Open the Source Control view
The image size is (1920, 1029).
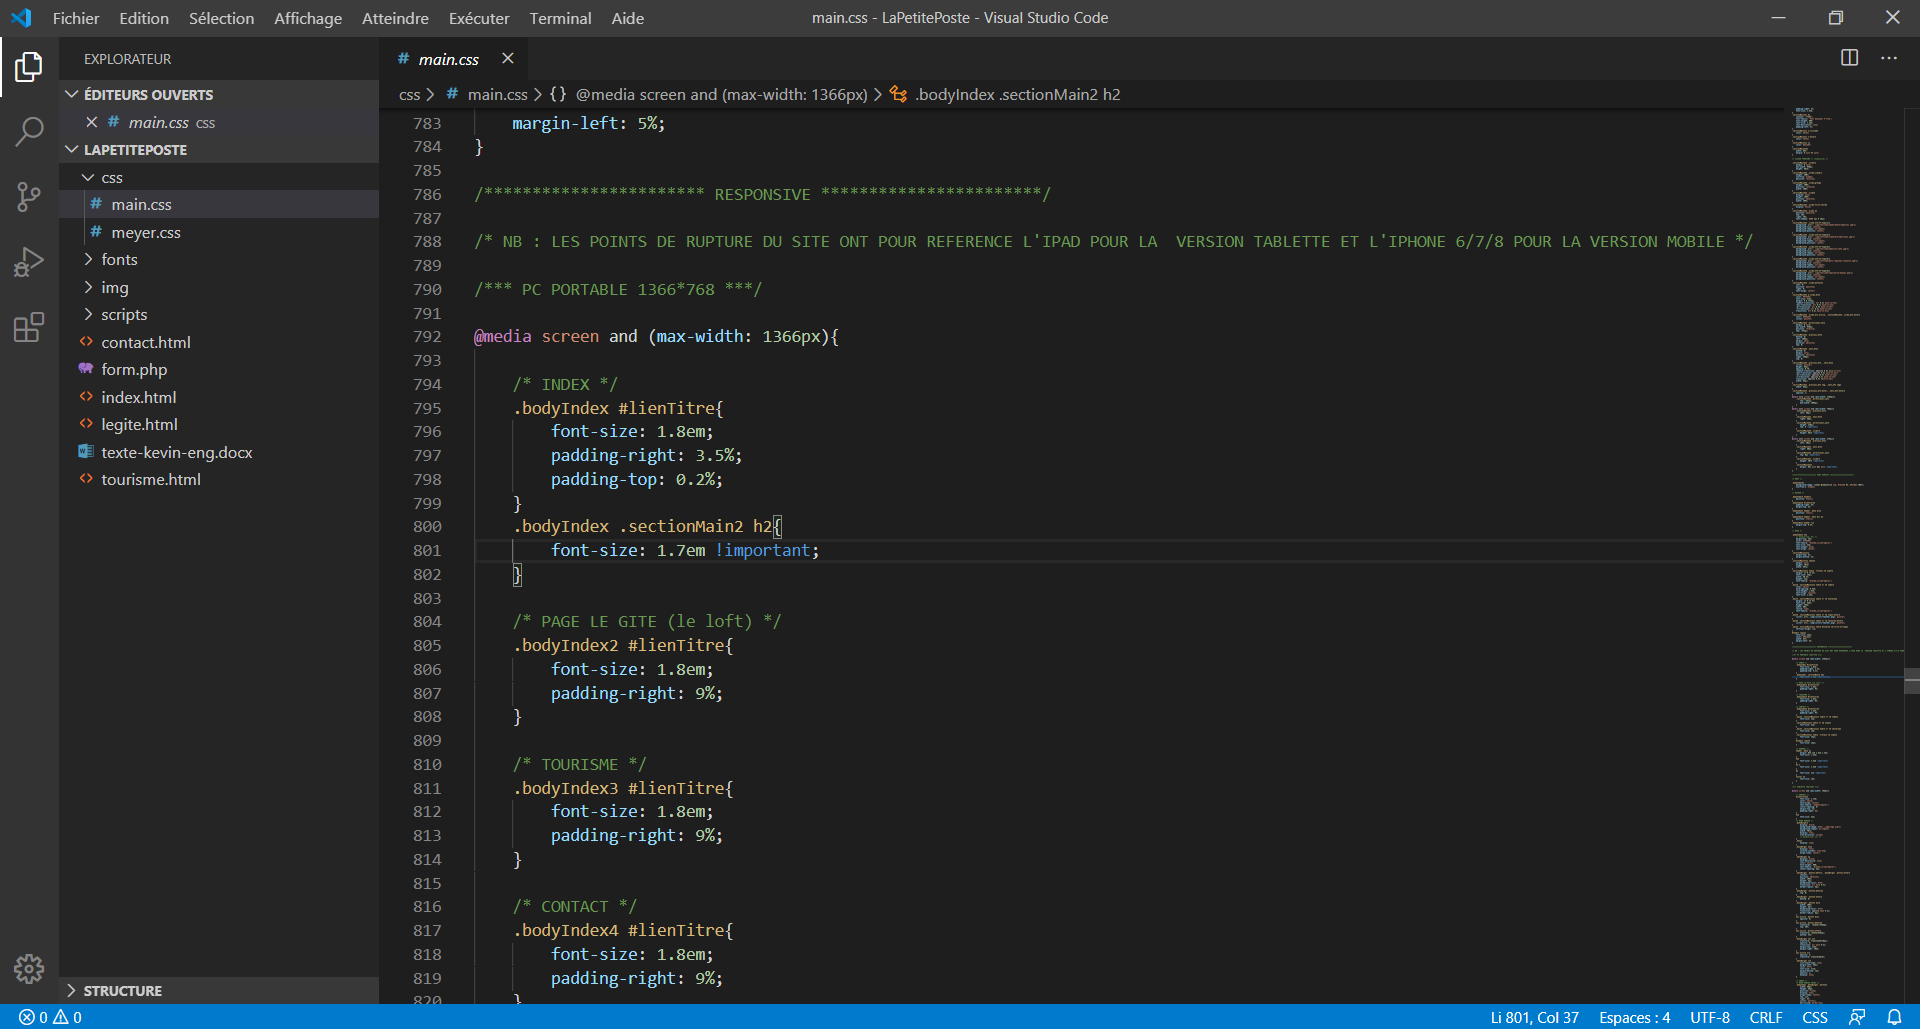click(x=29, y=197)
